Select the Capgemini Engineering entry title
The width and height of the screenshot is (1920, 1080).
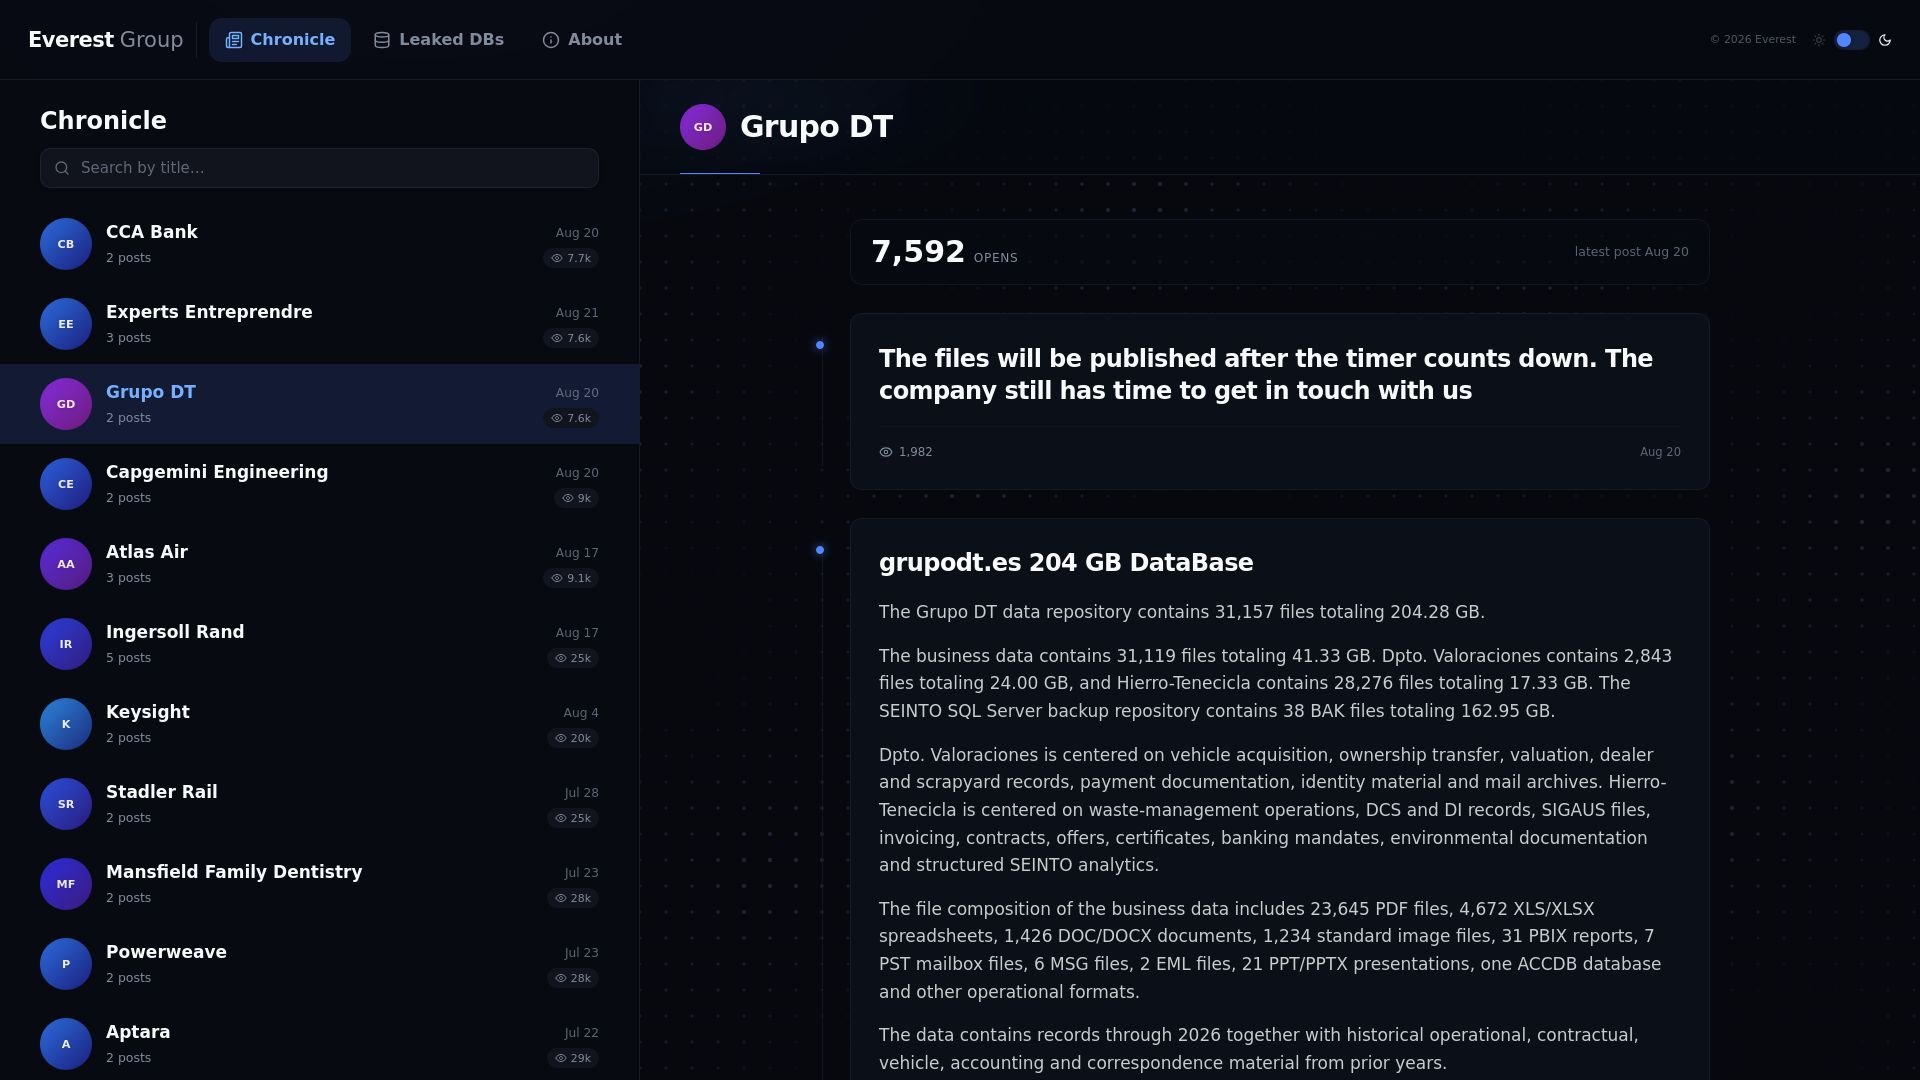tap(217, 472)
